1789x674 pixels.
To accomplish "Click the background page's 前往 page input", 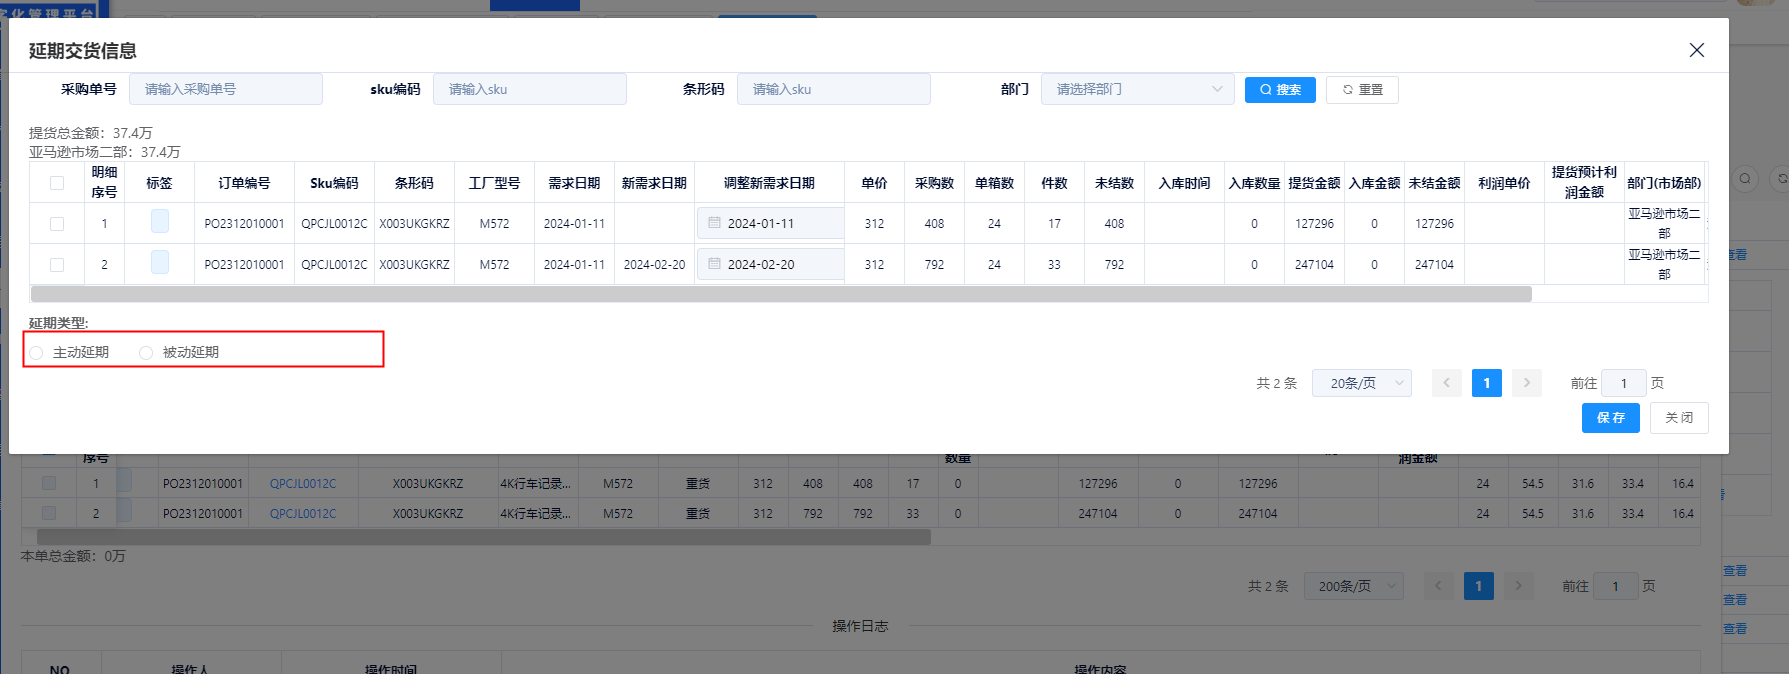I will 1616,586.
